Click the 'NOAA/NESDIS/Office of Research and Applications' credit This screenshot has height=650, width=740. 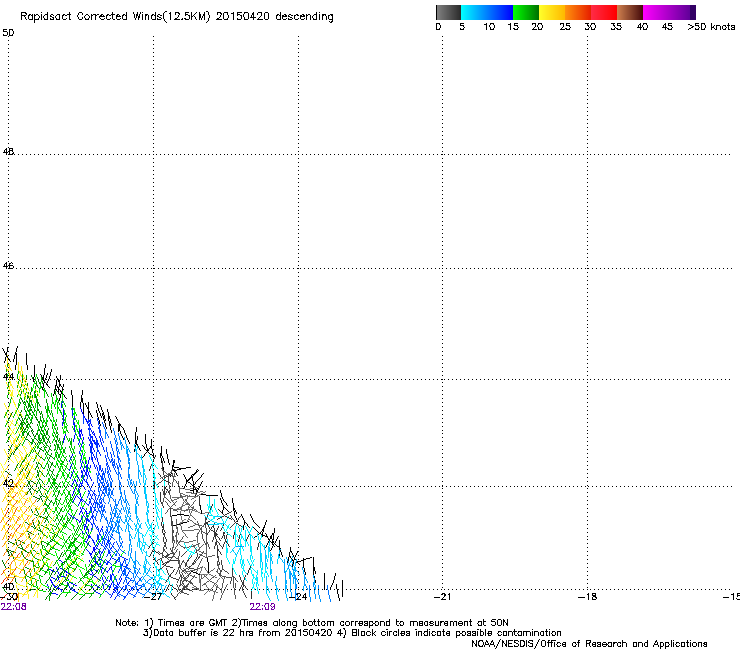[x=589, y=644]
